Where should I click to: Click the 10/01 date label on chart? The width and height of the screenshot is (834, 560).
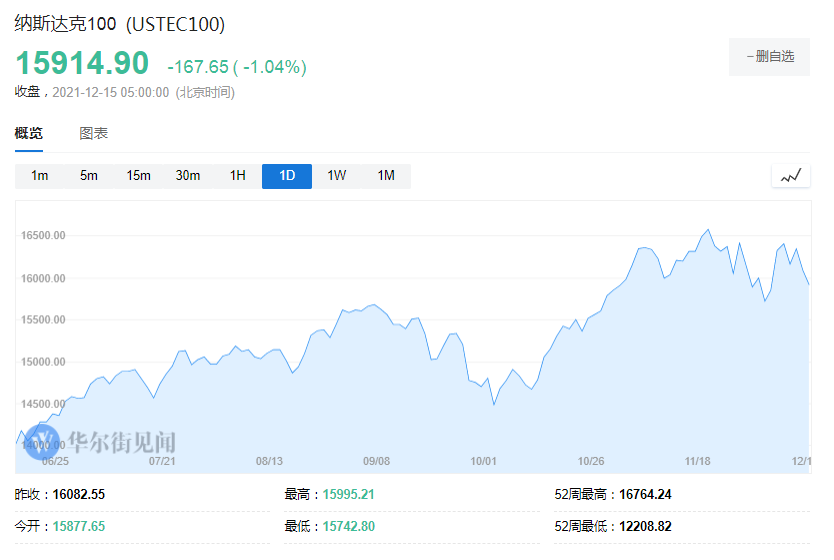tap(484, 461)
